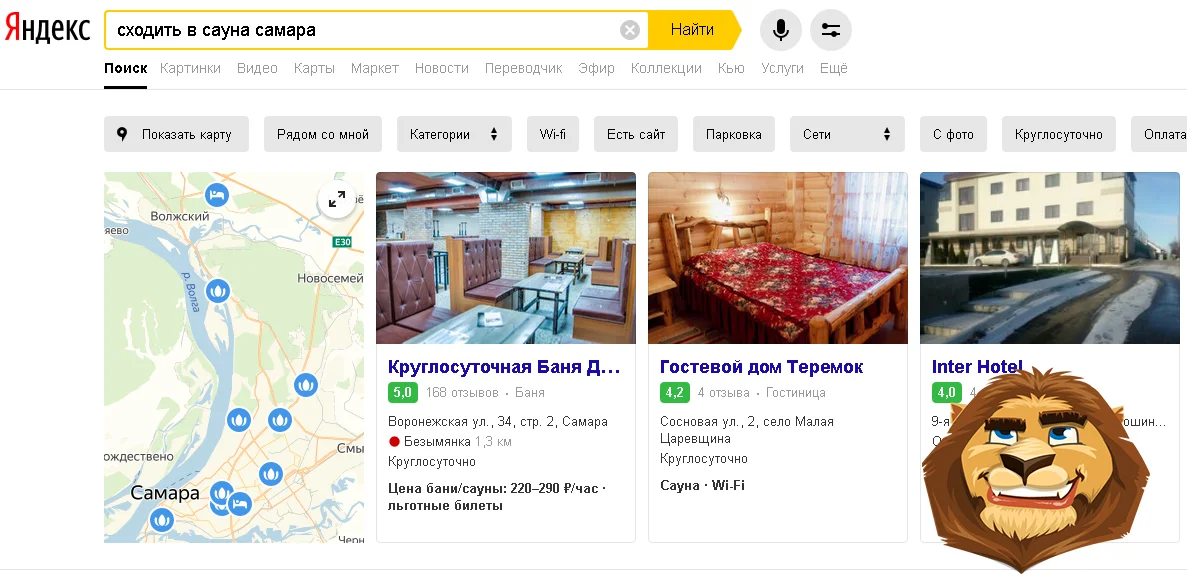
Task: Click the 4 отзыва text
Action: [724, 393]
